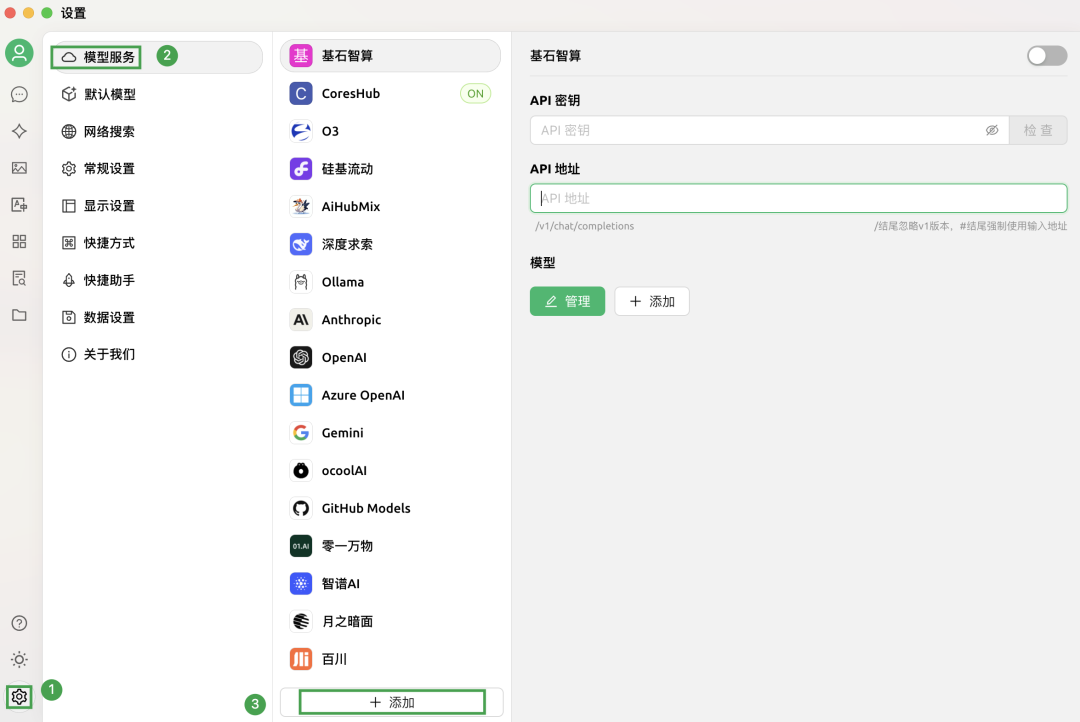The height and width of the screenshot is (722, 1080).
Task: Open the settings gear icon in sidebar
Action: coord(19,697)
